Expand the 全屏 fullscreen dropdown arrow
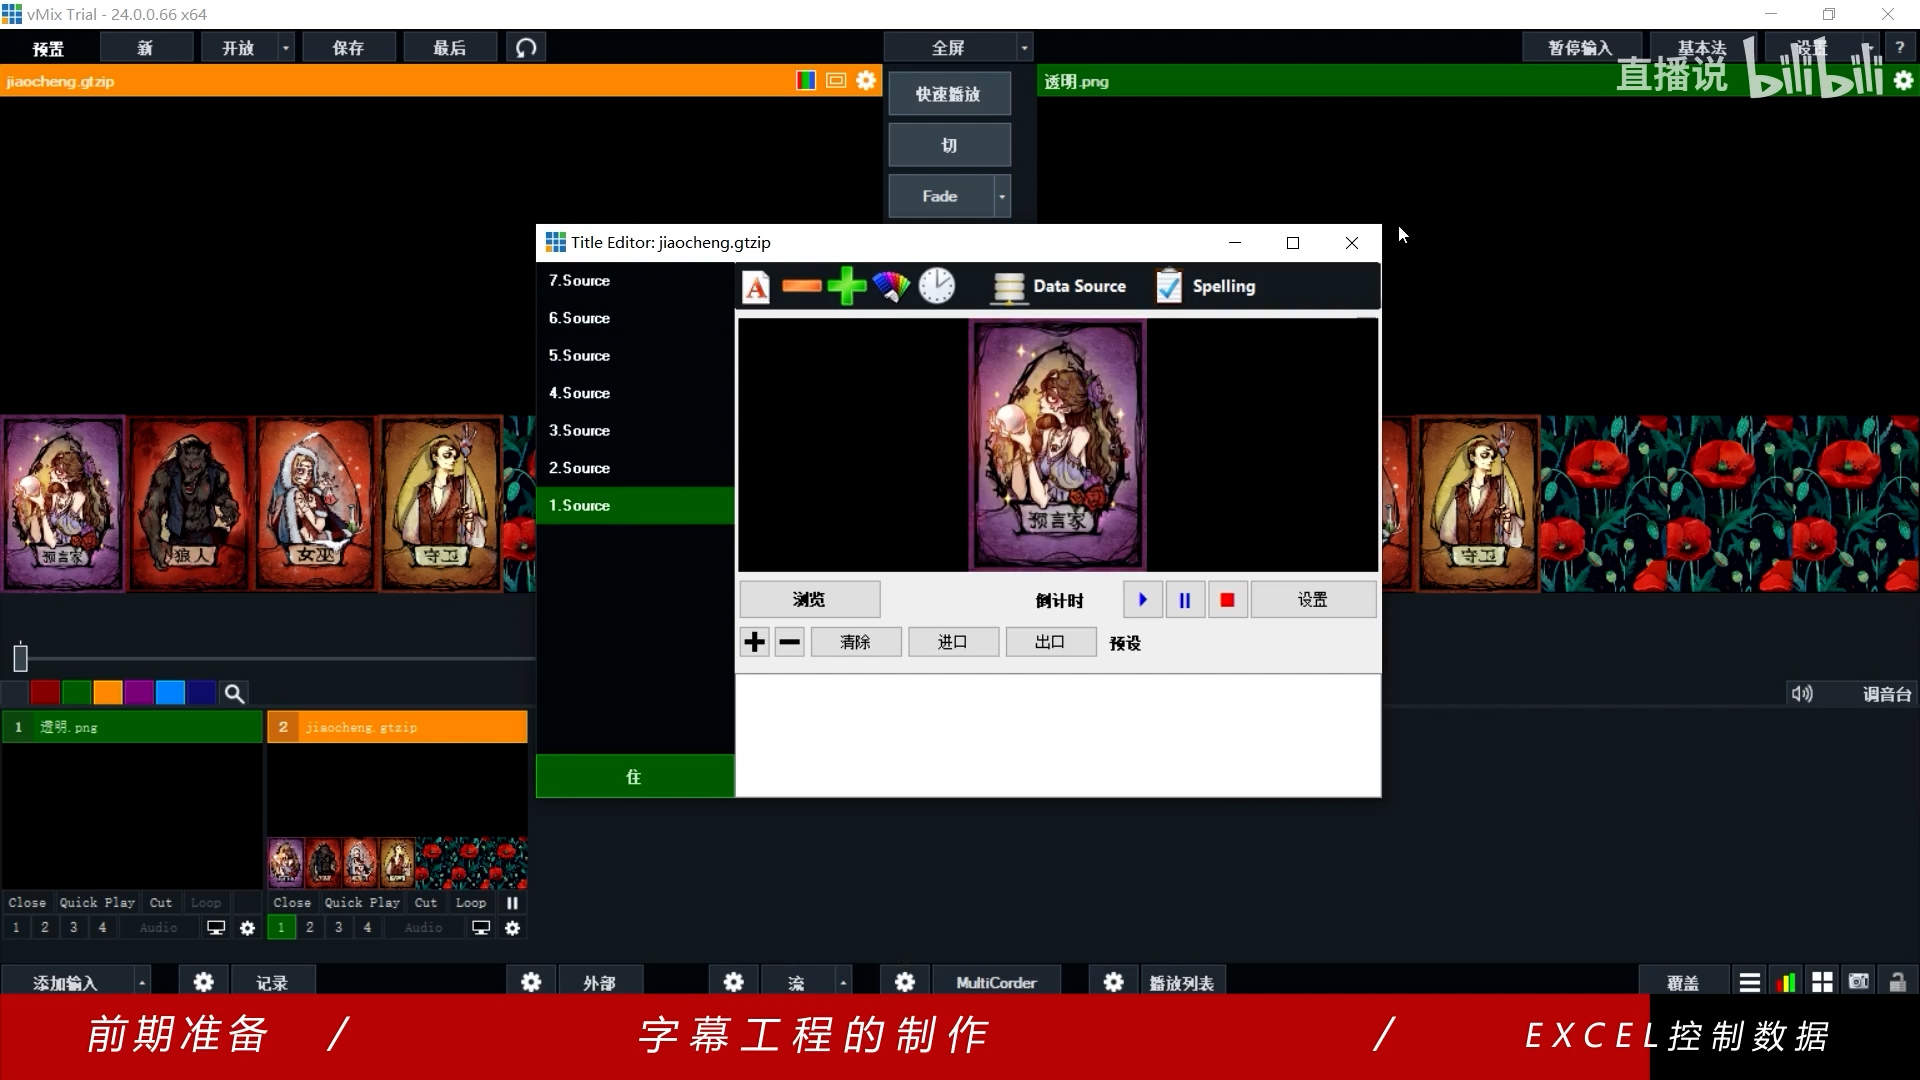The height and width of the screenshot is (1080, 1920). coord(1024,48)
